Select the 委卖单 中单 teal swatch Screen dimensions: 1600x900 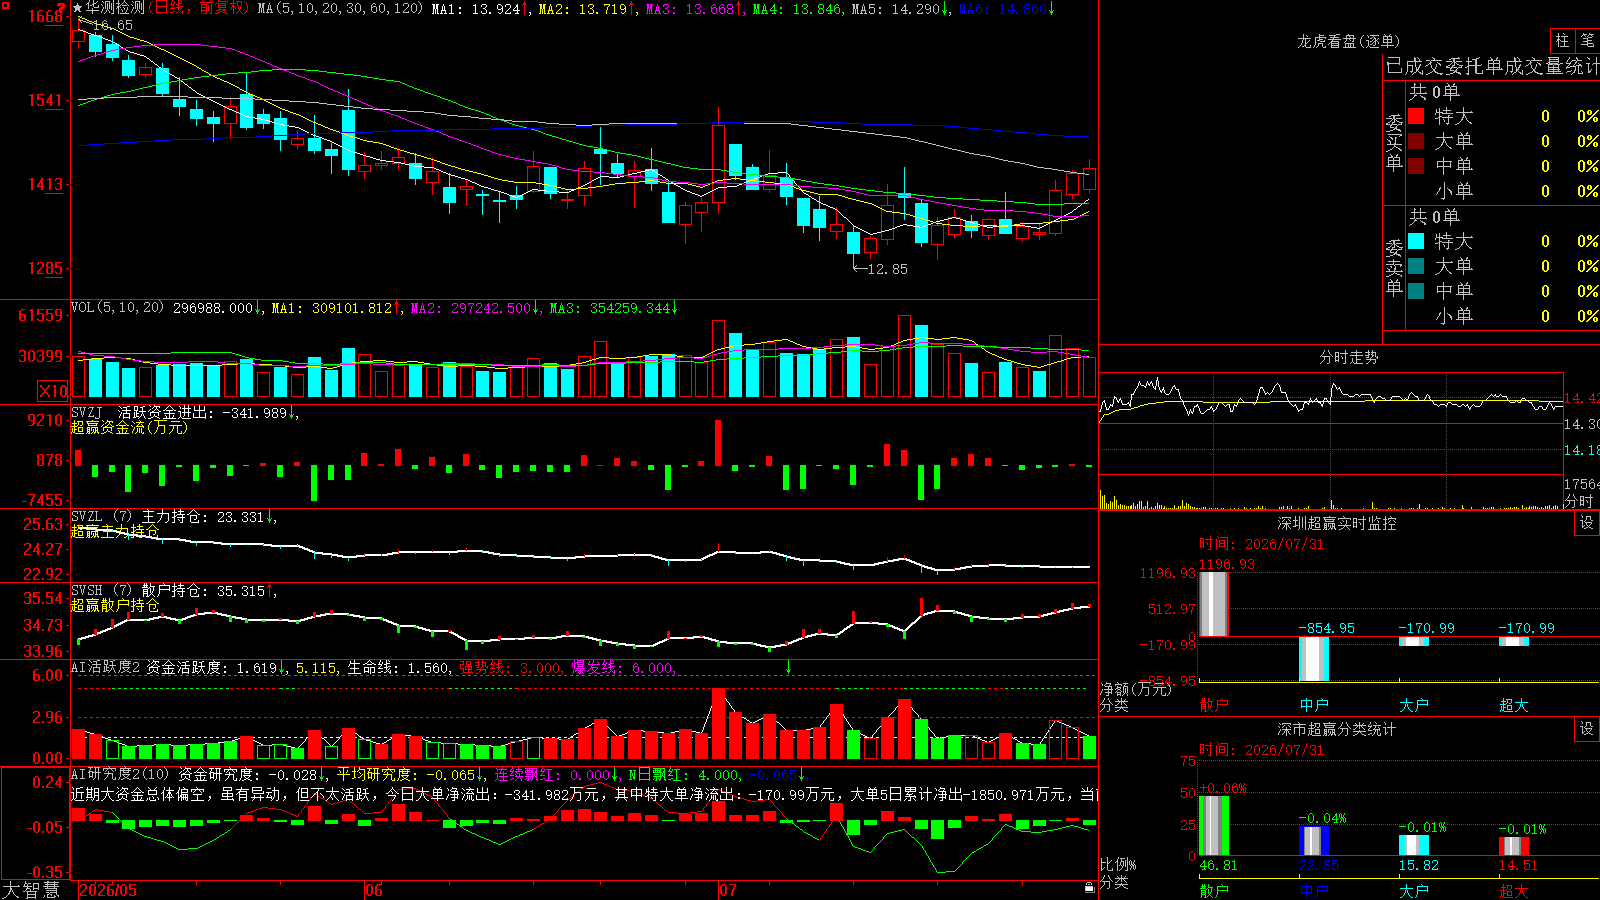point(1416,290)
